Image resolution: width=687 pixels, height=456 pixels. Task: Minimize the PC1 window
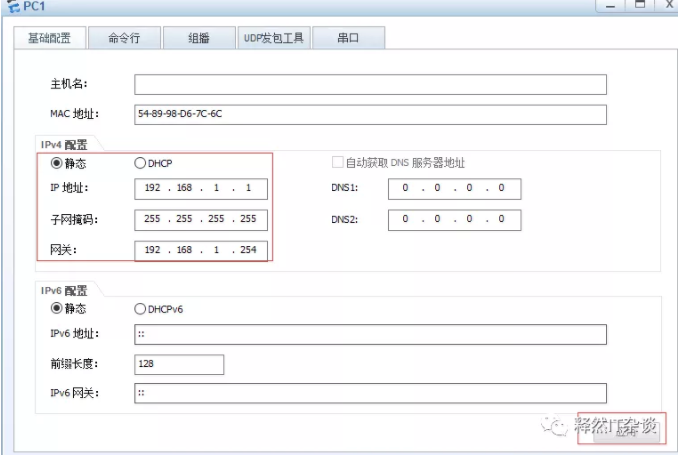[610, 5]
